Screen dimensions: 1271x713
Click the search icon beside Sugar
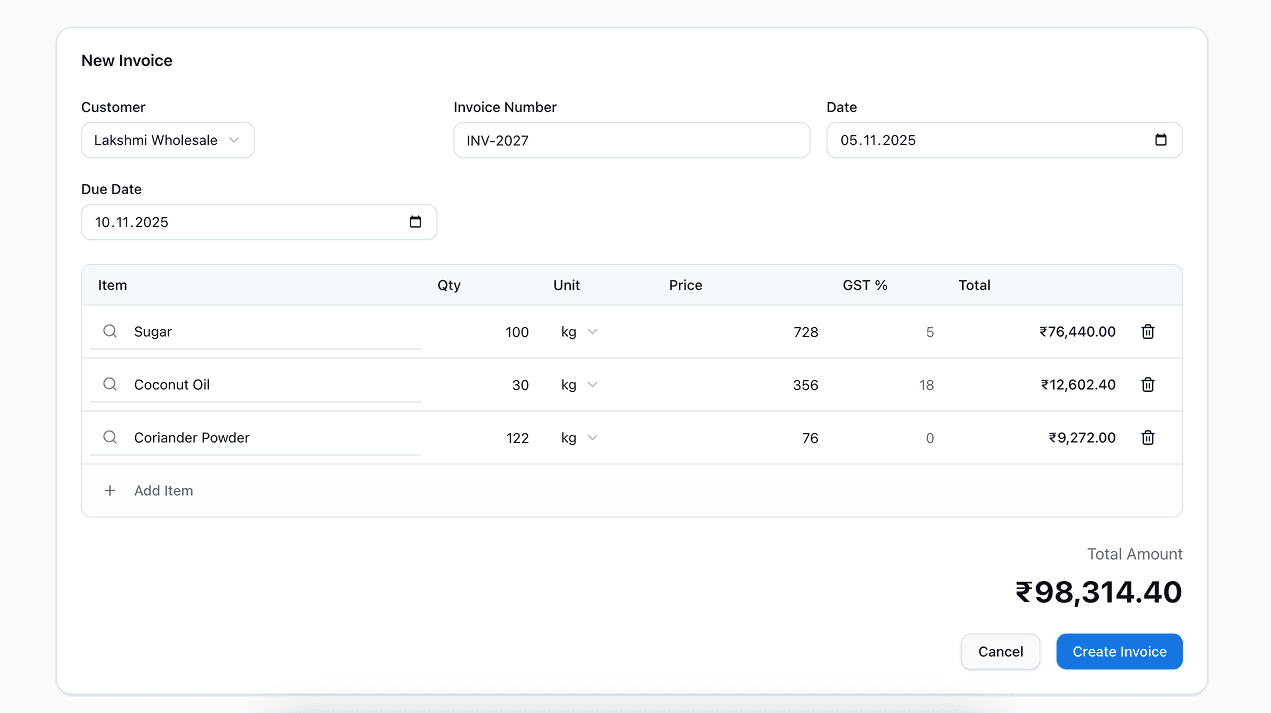point(110,331)
